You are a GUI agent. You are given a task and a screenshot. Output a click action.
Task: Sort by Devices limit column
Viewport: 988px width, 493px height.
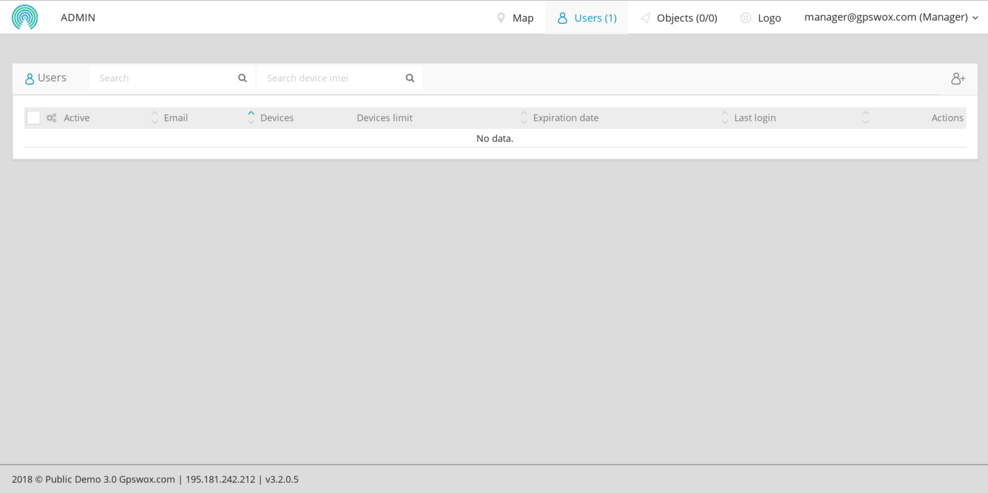384,118
